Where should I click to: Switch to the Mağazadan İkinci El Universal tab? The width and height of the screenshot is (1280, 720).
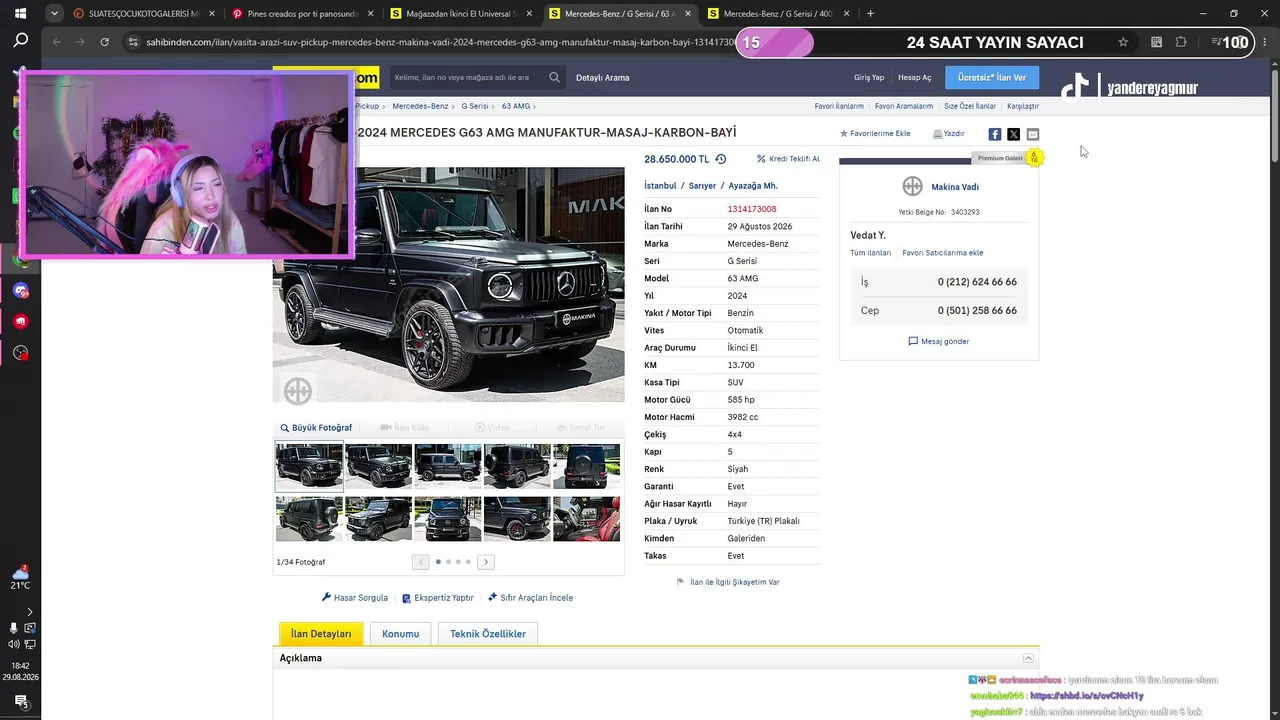click(x=460, y=14)
